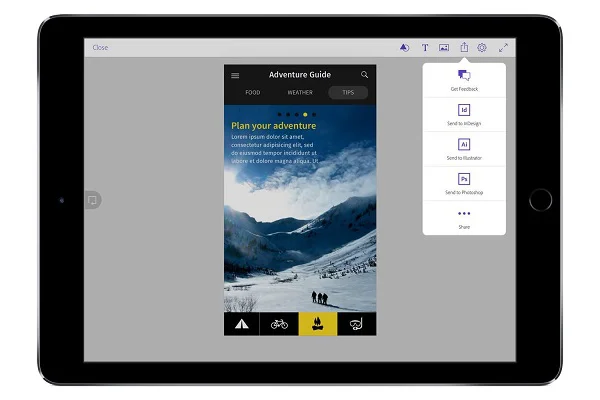Image resolution: width=600 pixels, height=400 pixels.
Task: Select the TIPS tab
Action: [x=348, y=93]
